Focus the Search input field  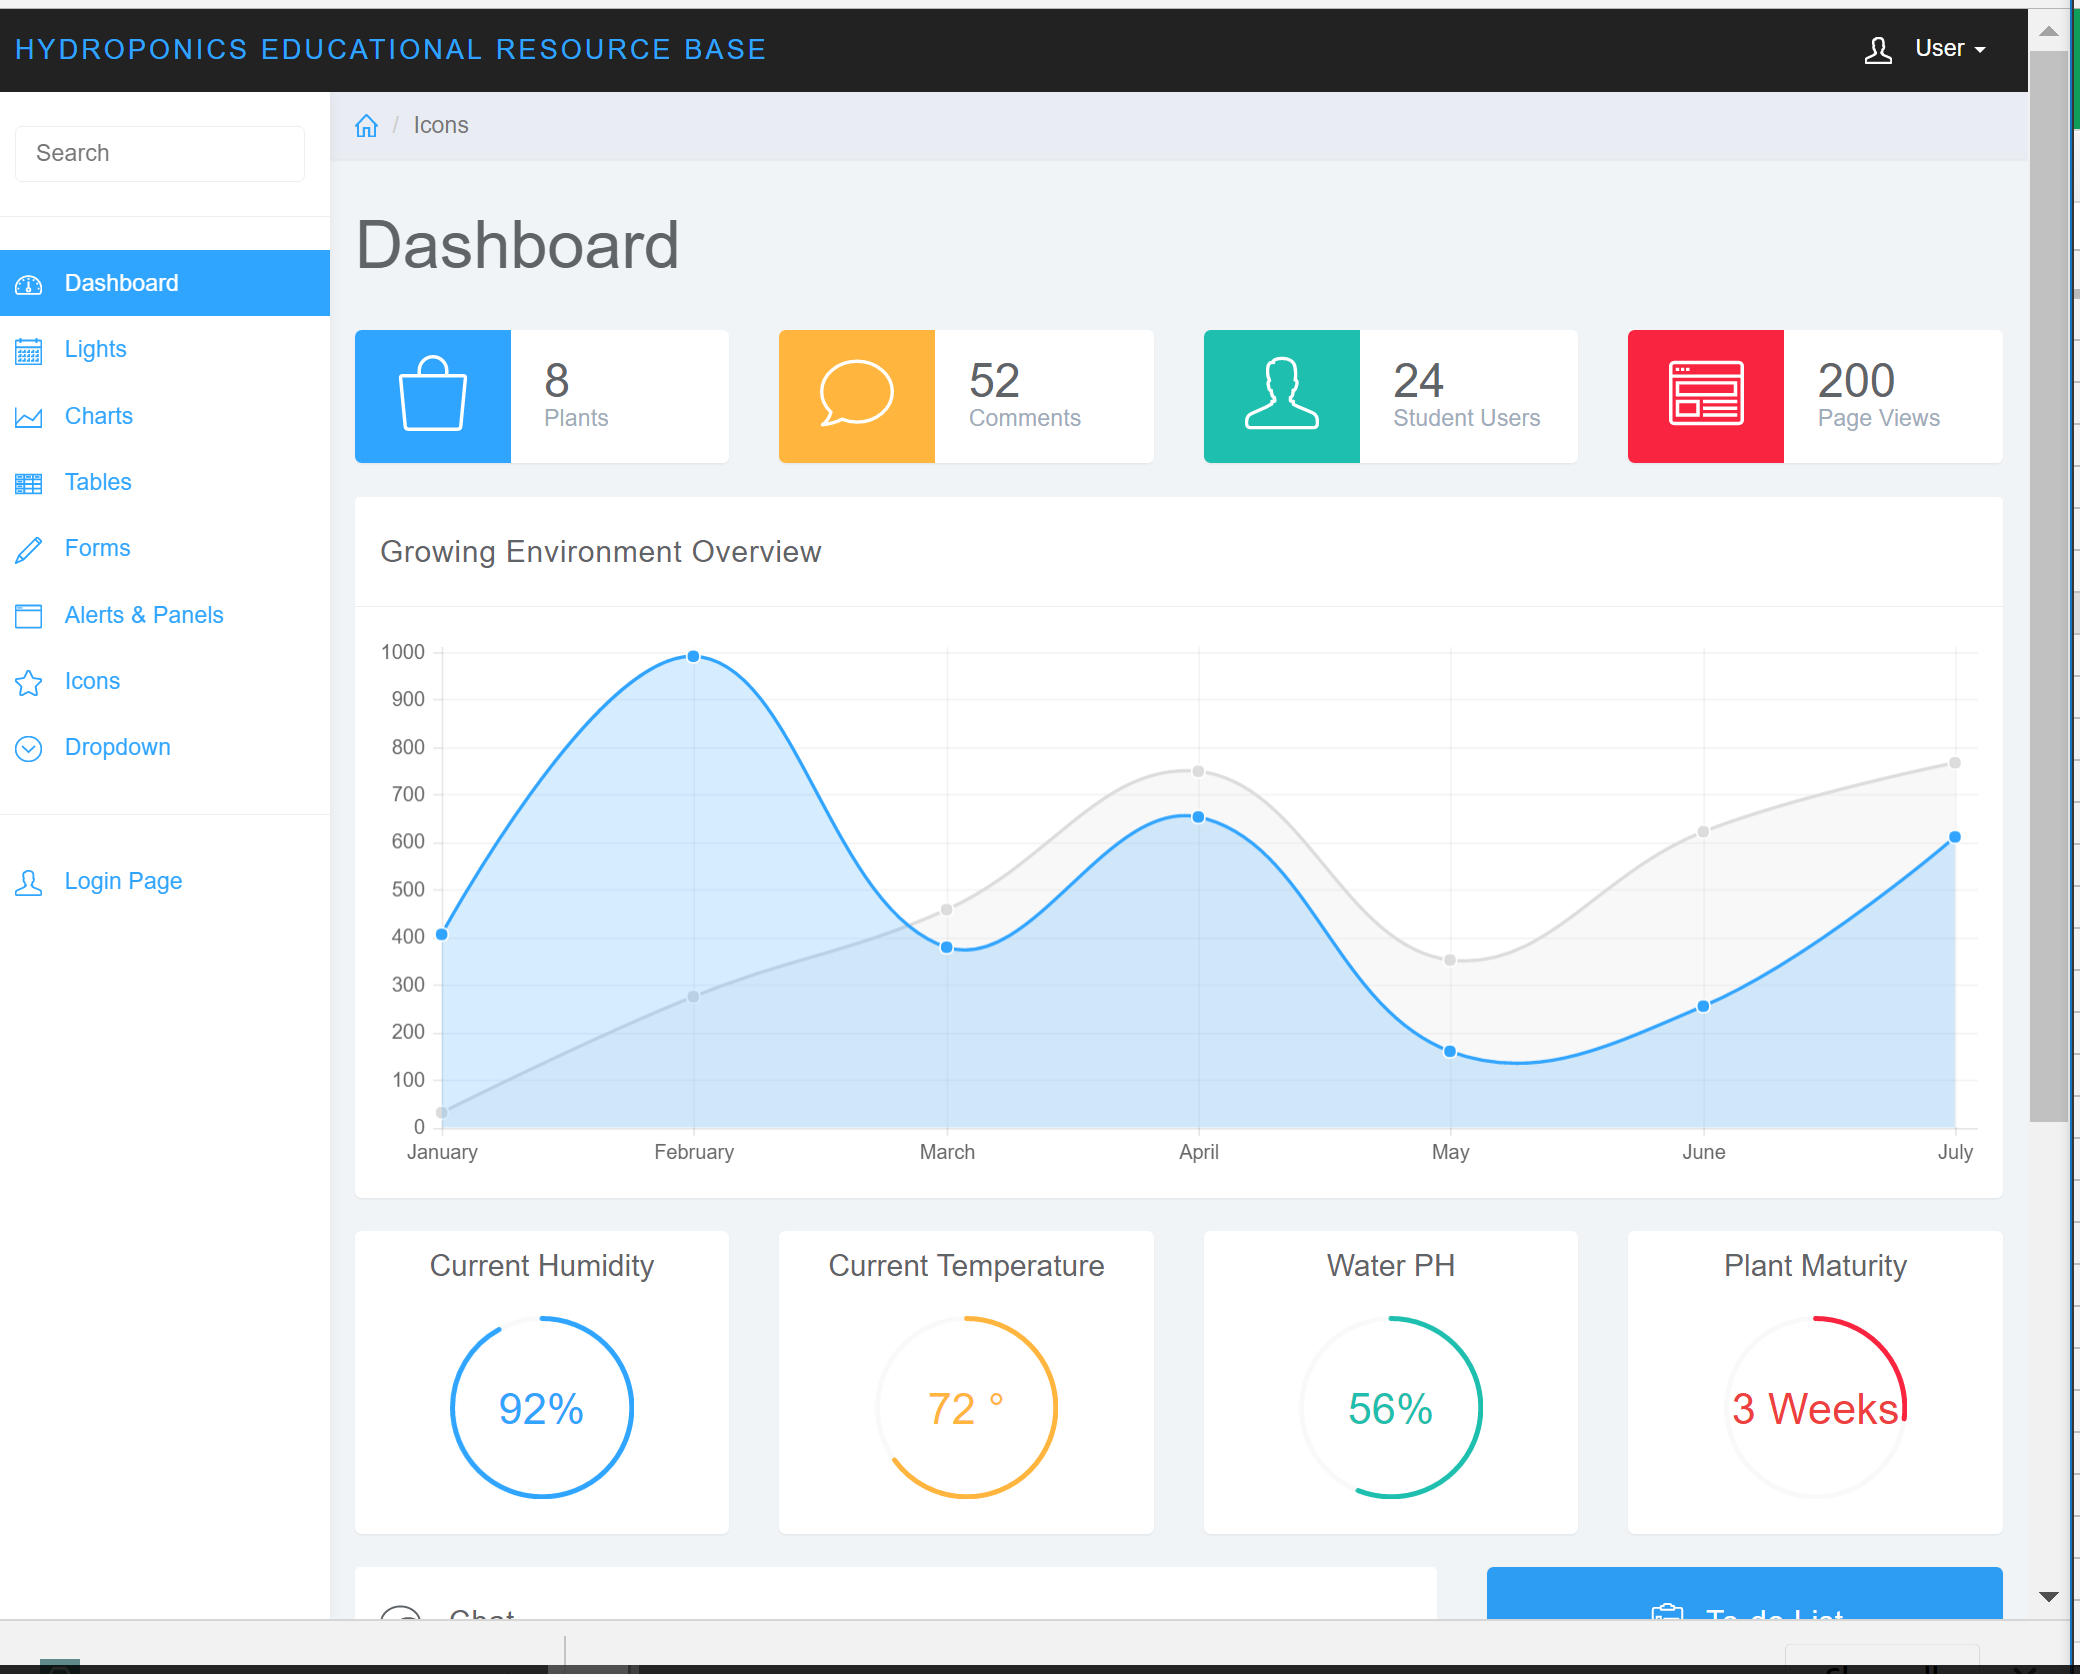click(160, 154)
